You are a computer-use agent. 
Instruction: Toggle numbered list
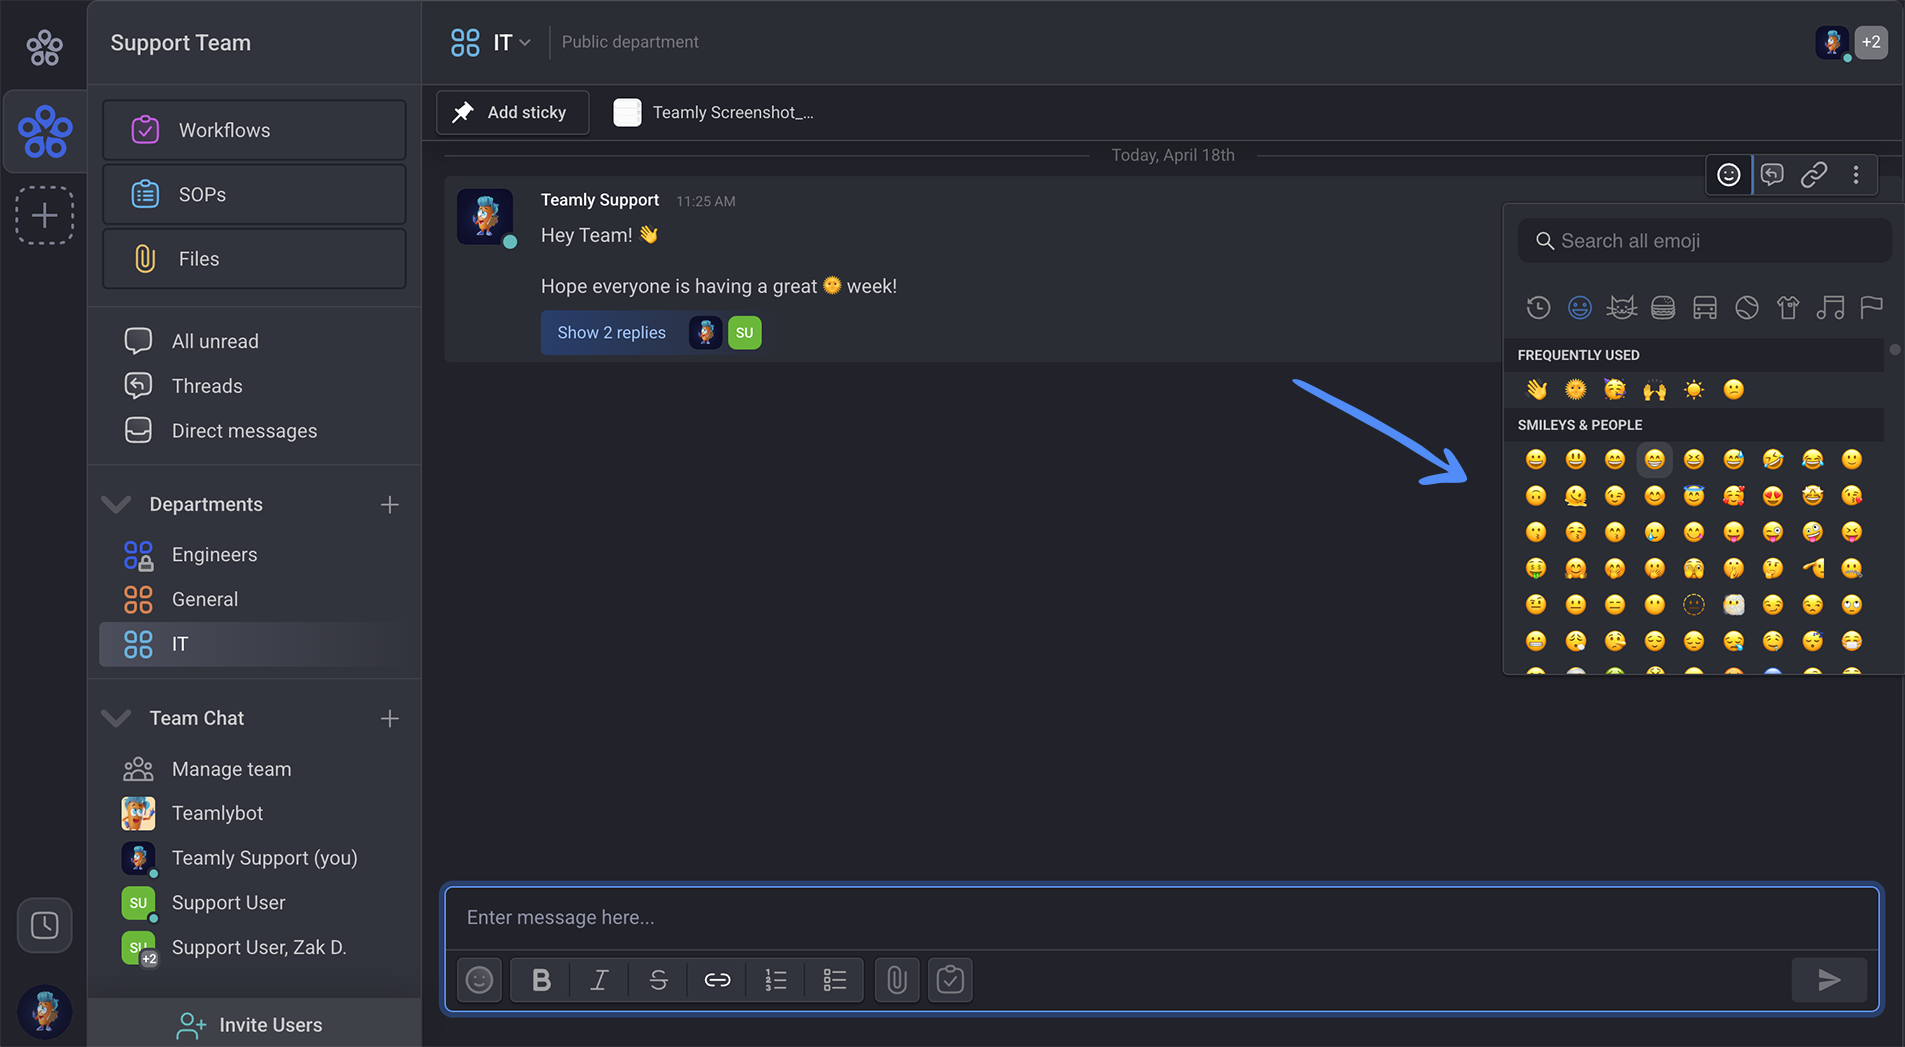[x=776, y=980]
